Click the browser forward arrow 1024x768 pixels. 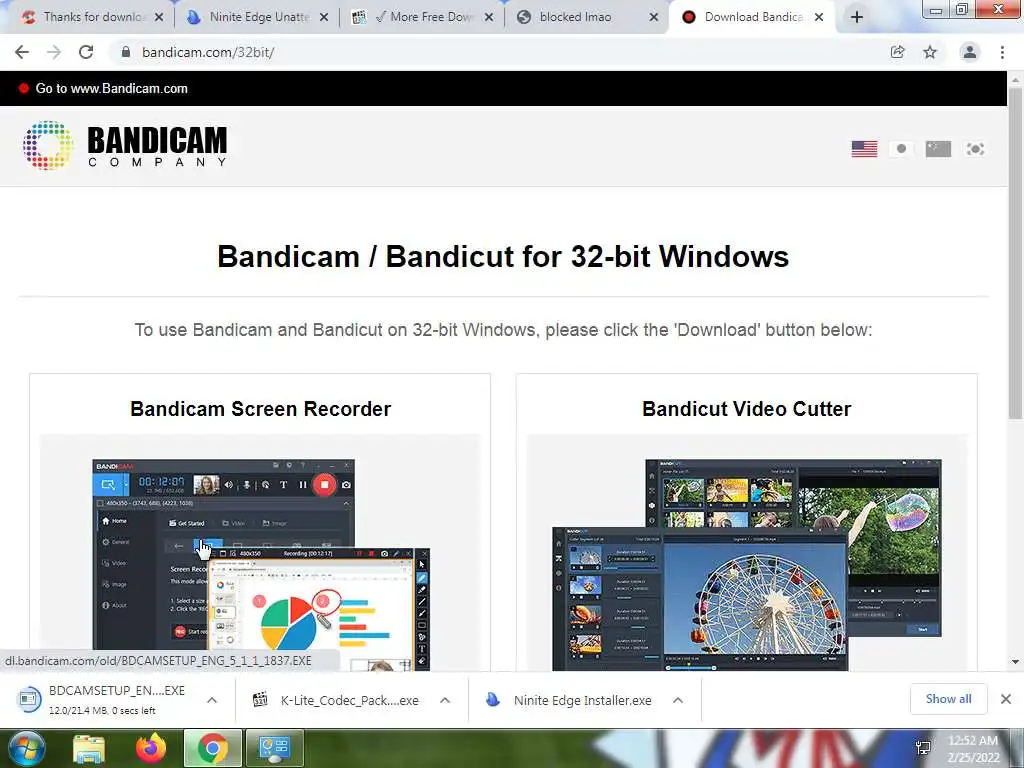[x=54, y=52]
